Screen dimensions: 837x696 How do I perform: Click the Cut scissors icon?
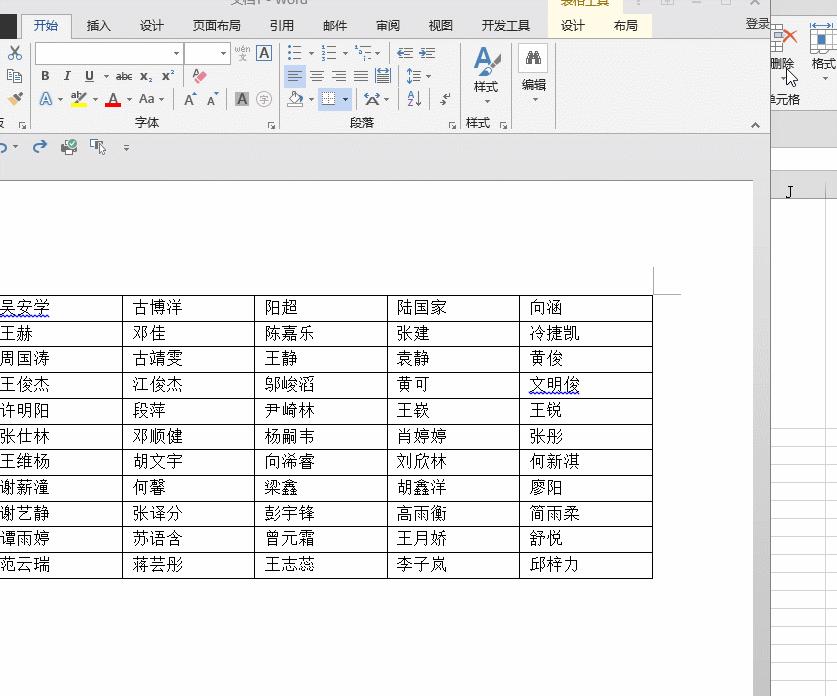click(14, 52)
